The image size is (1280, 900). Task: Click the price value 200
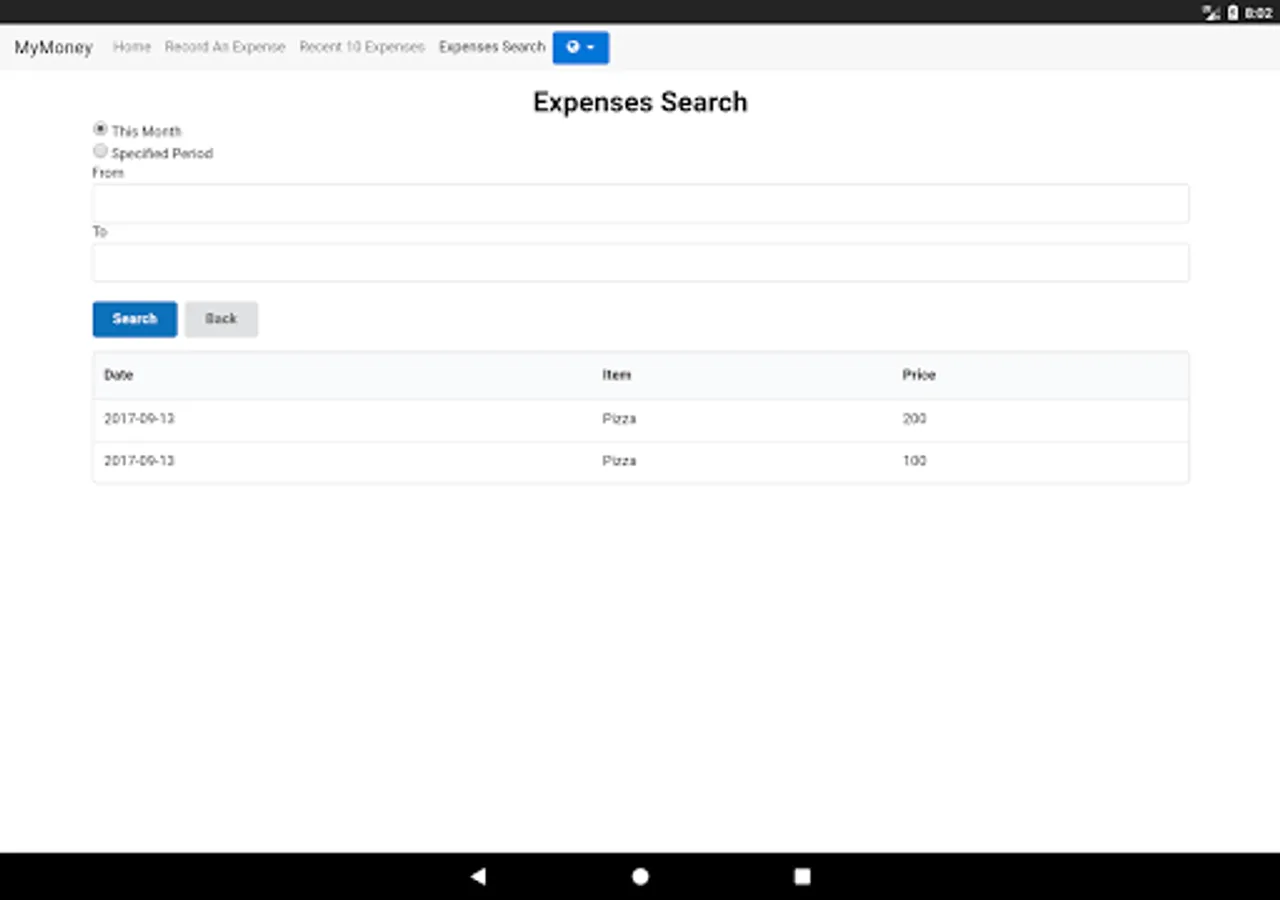914,419
